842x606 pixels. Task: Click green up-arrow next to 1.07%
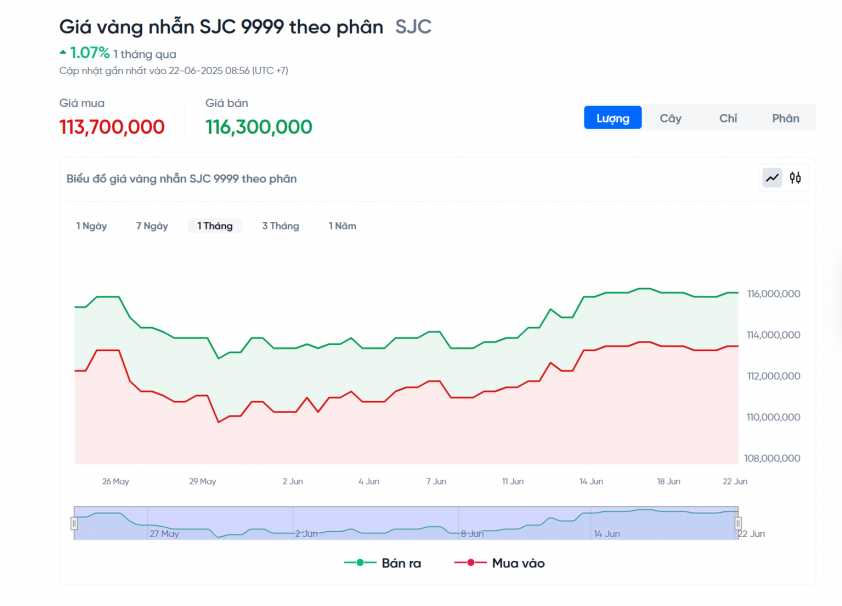pos(63,53)
